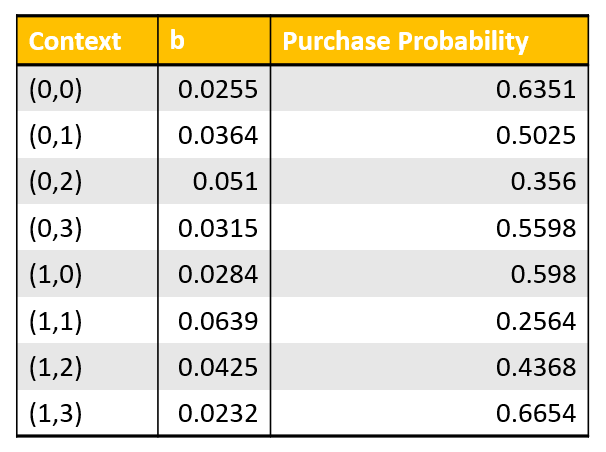Screen dimensions: 606x452
Task: Select purchase probability 0.2564
Action: (536, 321)
